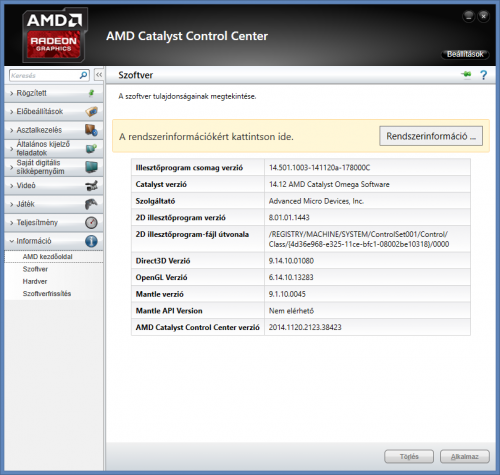Click the Teljesítmény gauge icon
500x475 pixels.
tap(91, 223)
